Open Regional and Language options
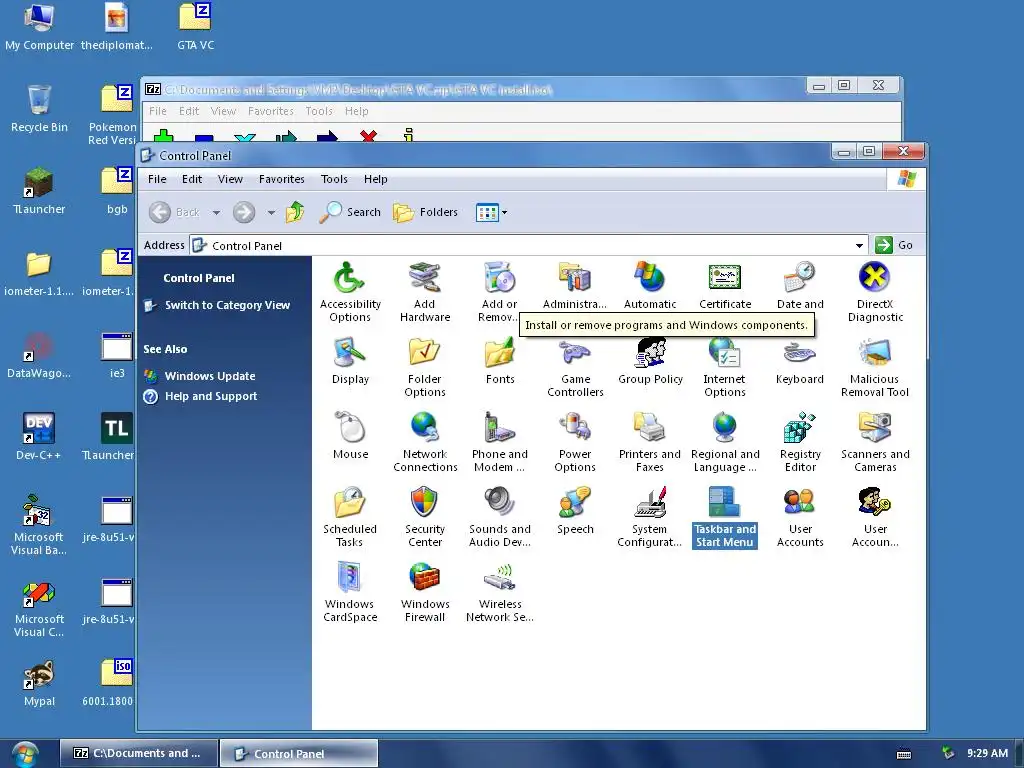The width and height of the screenshot is (1024, 768). tap(725, 442)
